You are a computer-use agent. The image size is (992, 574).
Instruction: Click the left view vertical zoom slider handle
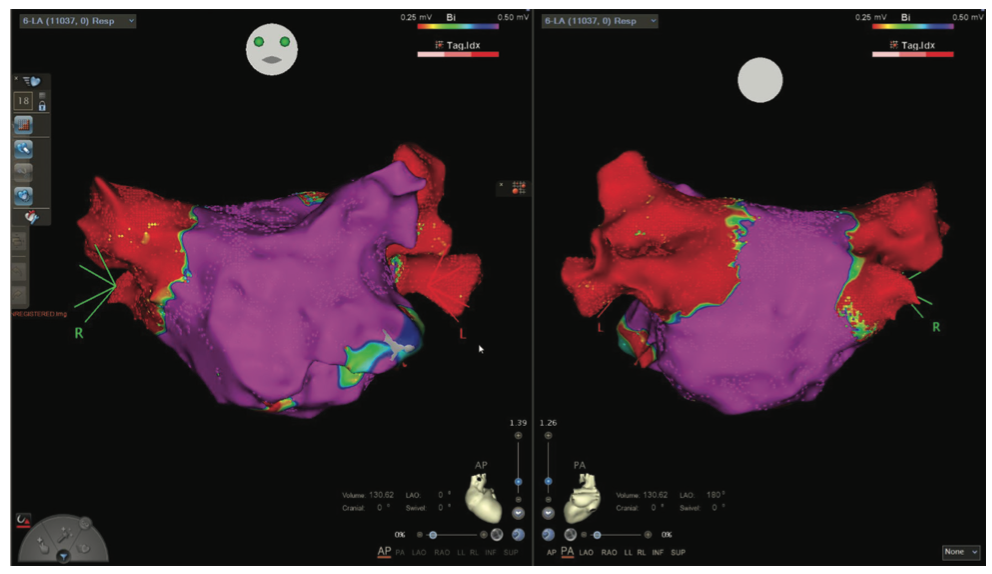518,481
